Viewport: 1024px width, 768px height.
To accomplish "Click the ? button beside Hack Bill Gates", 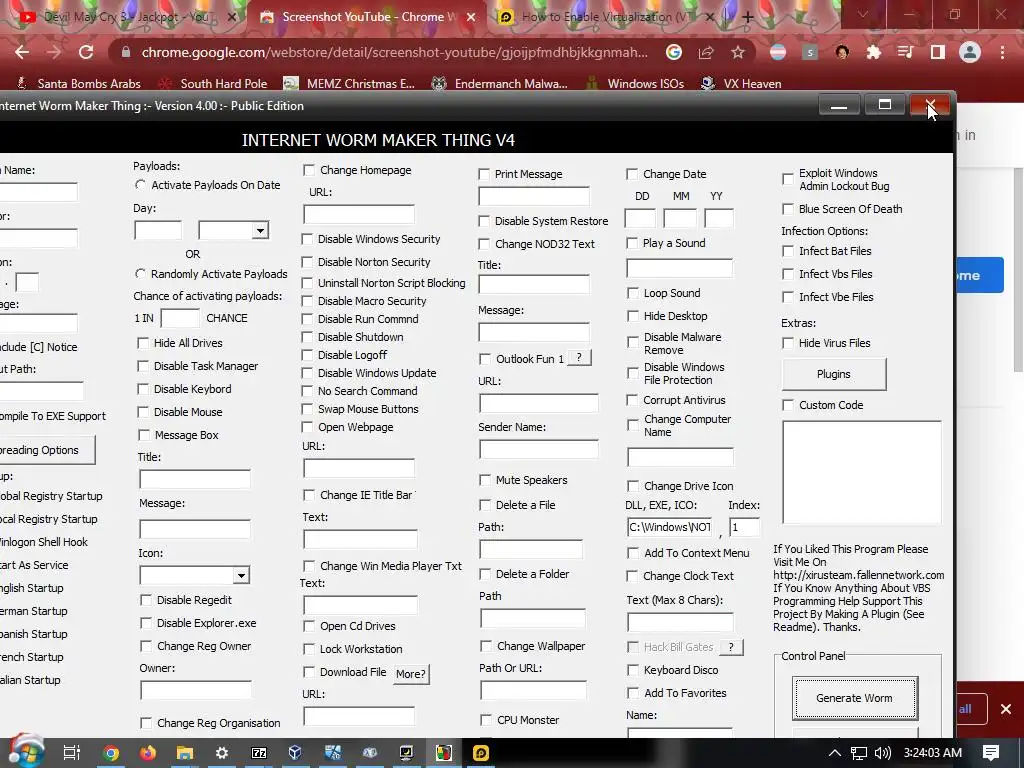I will 731,647.
